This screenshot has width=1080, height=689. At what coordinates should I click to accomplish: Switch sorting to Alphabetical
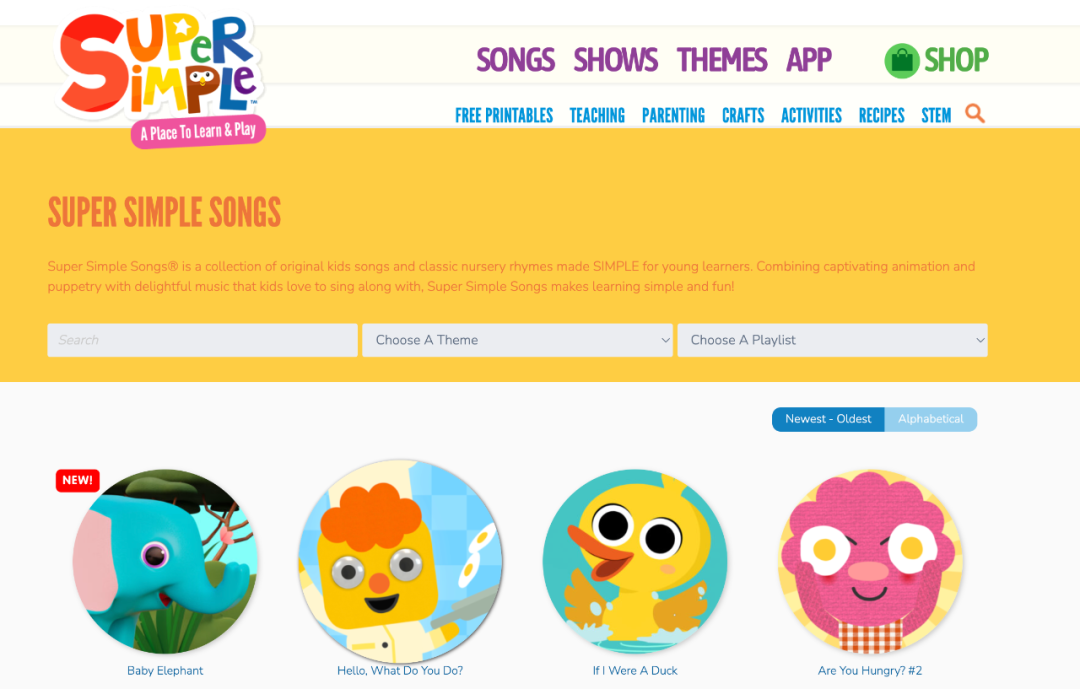pos(931,419)
